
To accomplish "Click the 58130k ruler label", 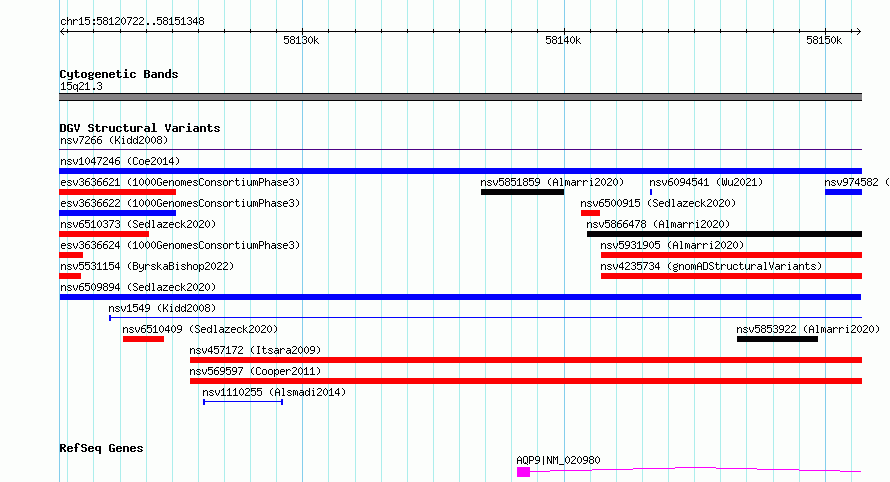I will coord(301,40).
